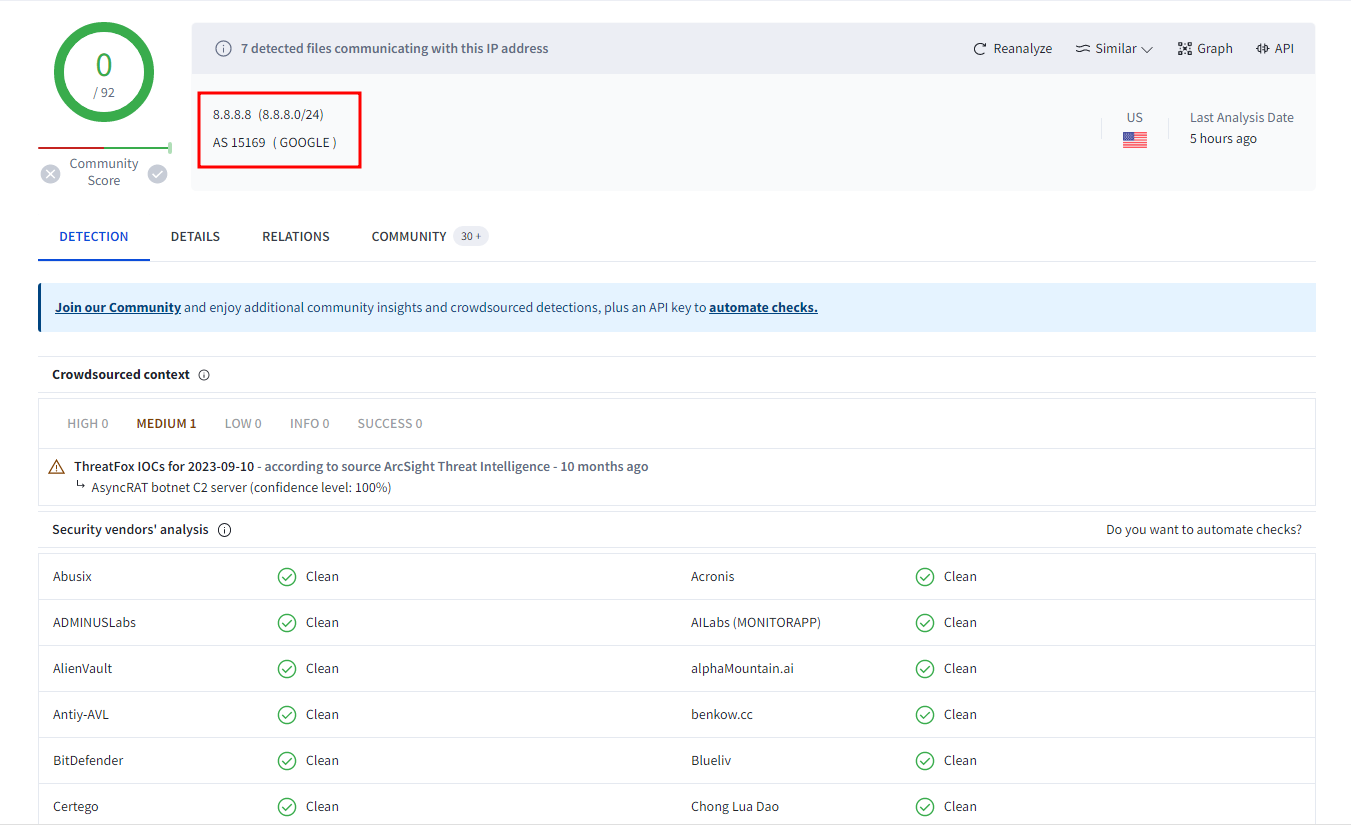Click the Security vendors' analysis info icon

click(224, 530)
